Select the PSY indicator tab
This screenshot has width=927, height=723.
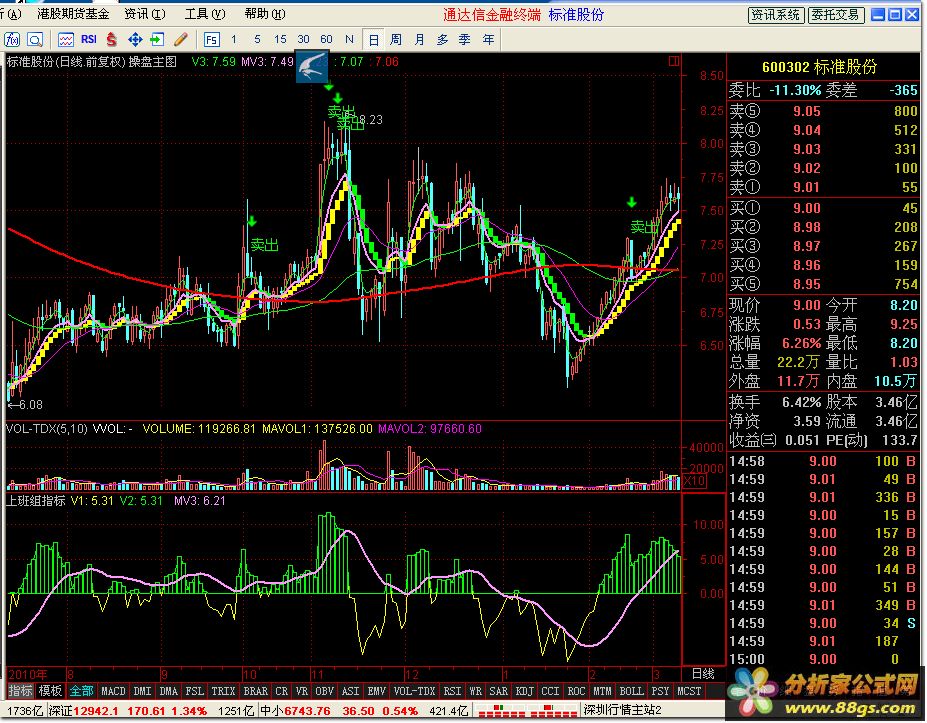(660, 690)
